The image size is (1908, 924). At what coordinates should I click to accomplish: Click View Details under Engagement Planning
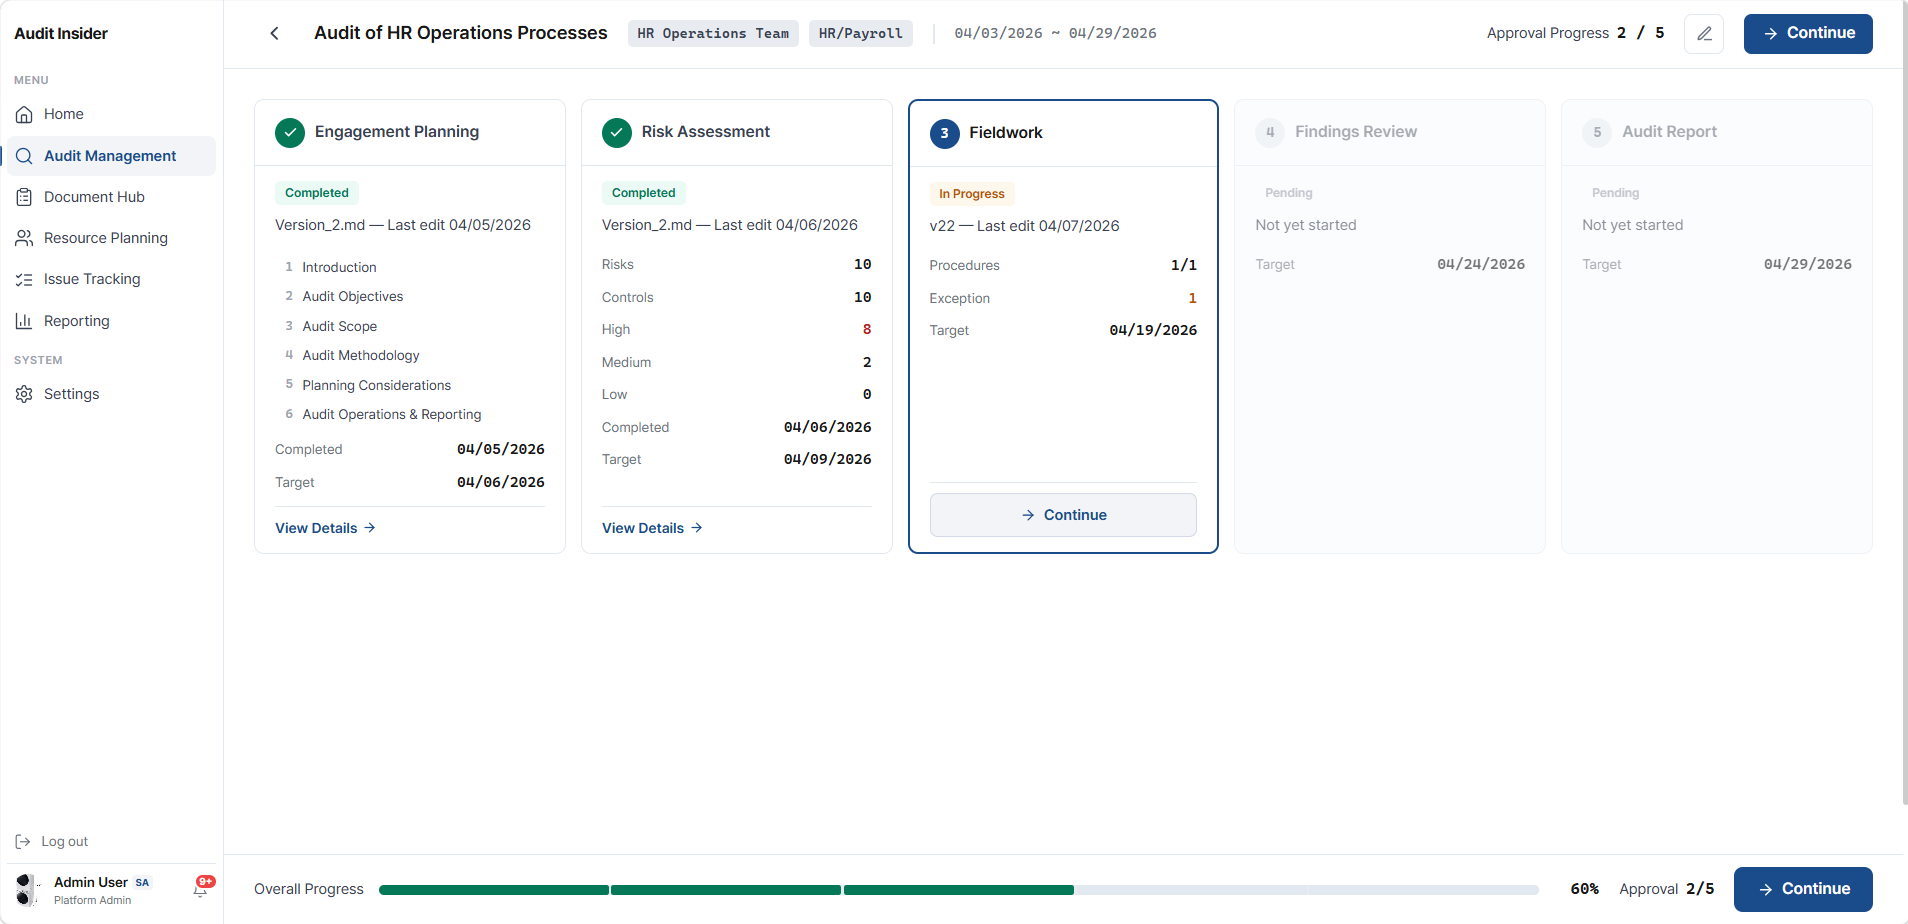coord(325,528)
